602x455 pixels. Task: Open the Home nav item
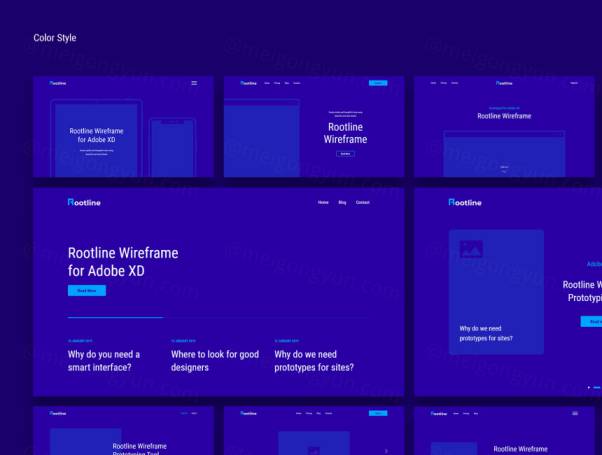coord(323,202)
